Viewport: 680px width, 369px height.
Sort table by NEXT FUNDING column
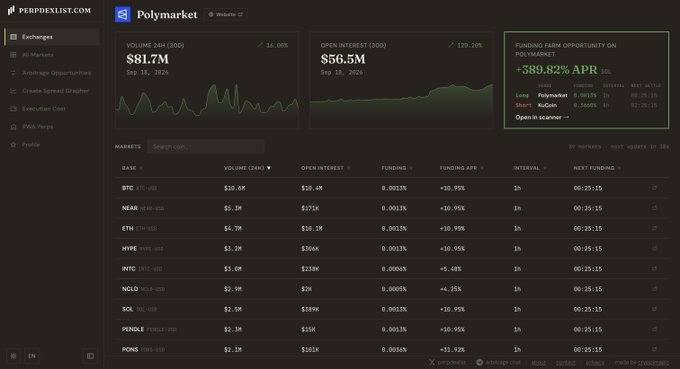[597, 168]
